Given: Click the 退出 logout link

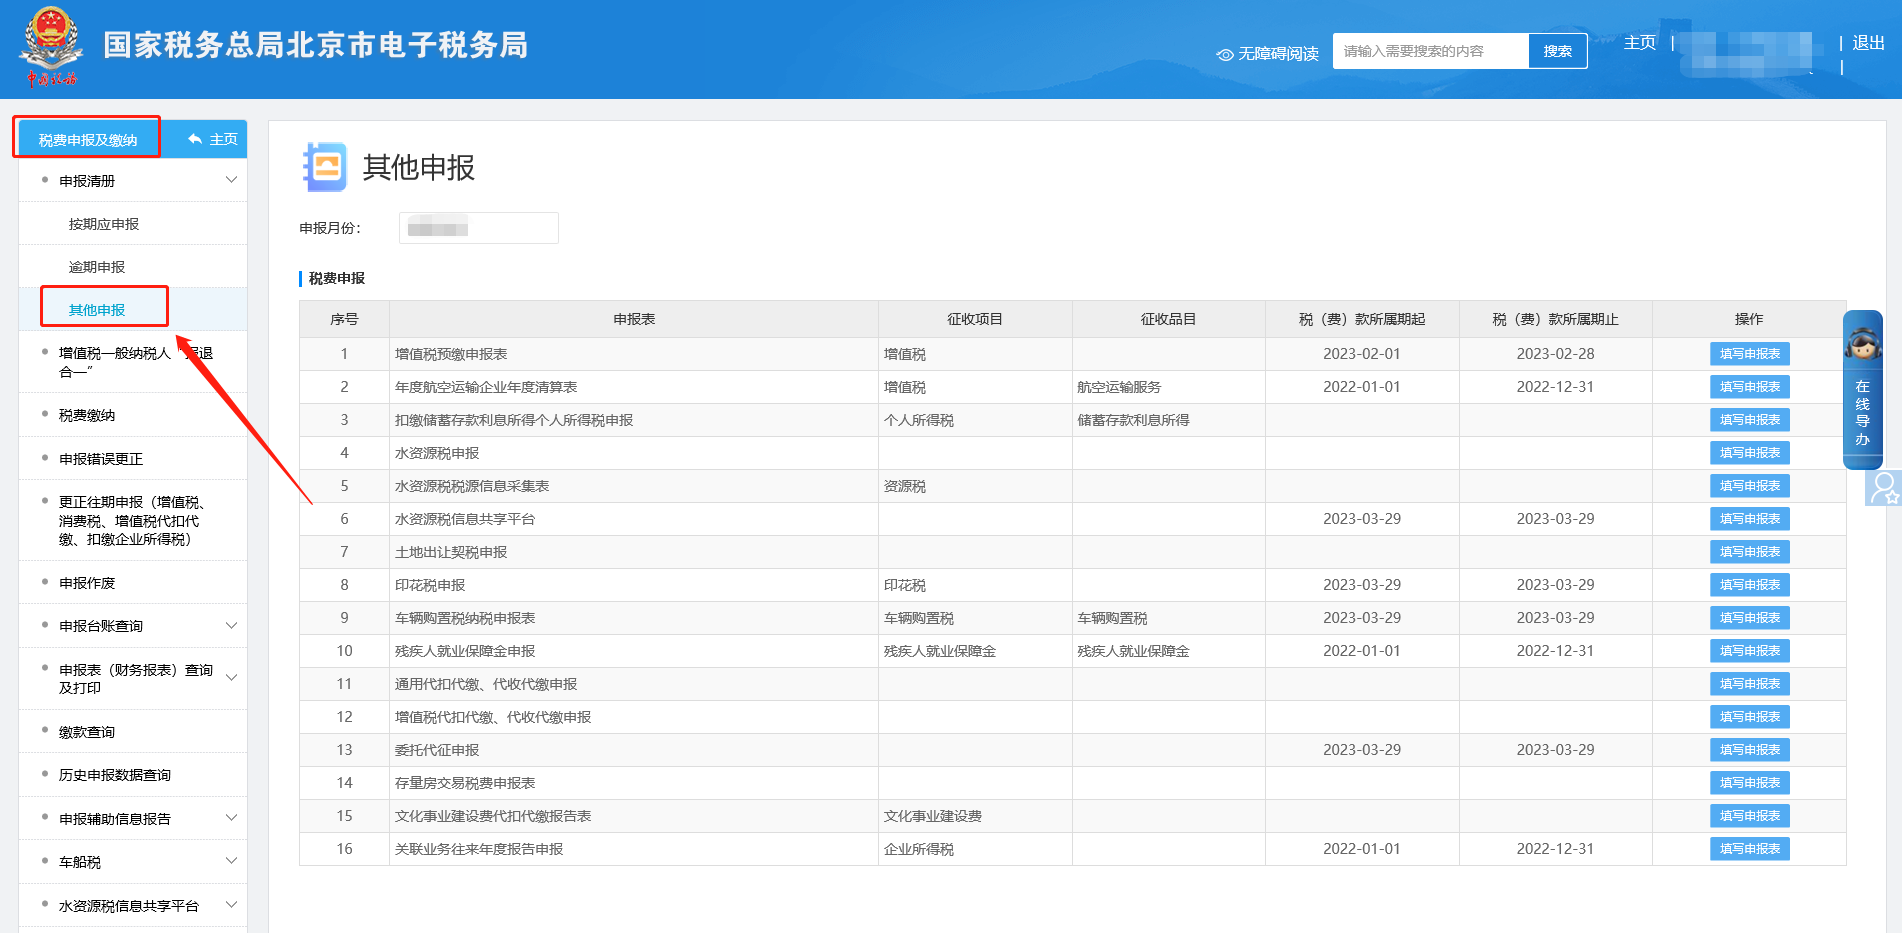Looking at the screenshot, I should [x=1869, y=45].
